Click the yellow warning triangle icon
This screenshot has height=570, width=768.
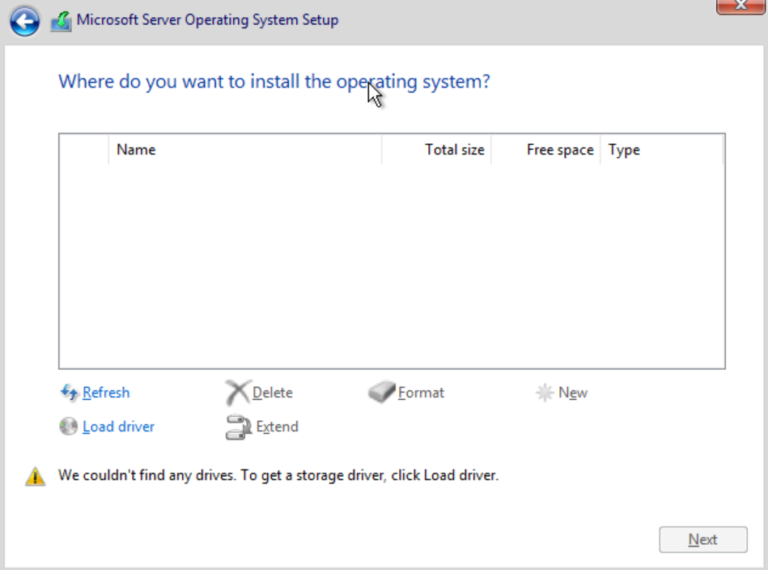tap(35, 476)
